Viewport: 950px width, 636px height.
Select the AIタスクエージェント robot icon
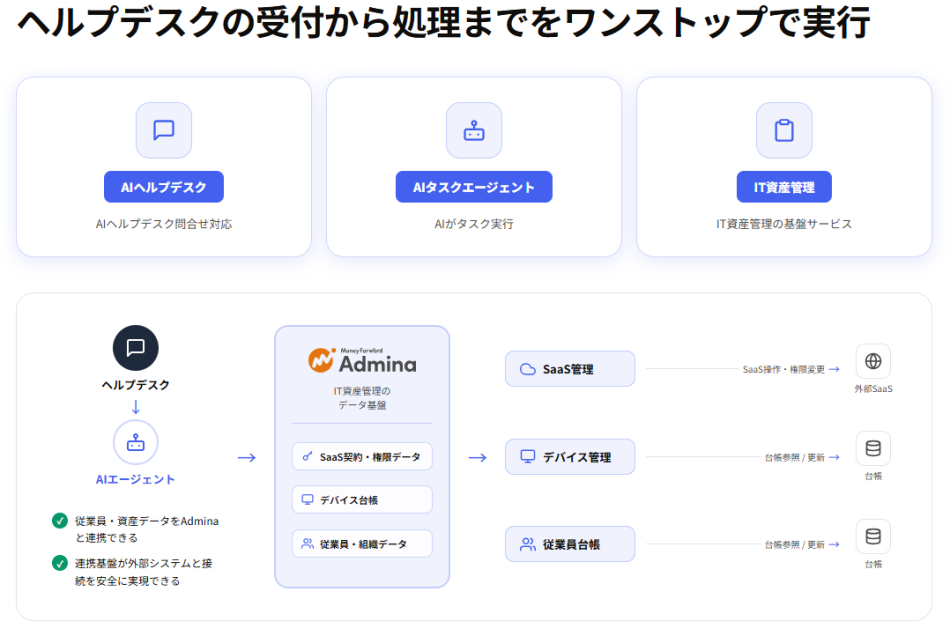tap(474, 131)
